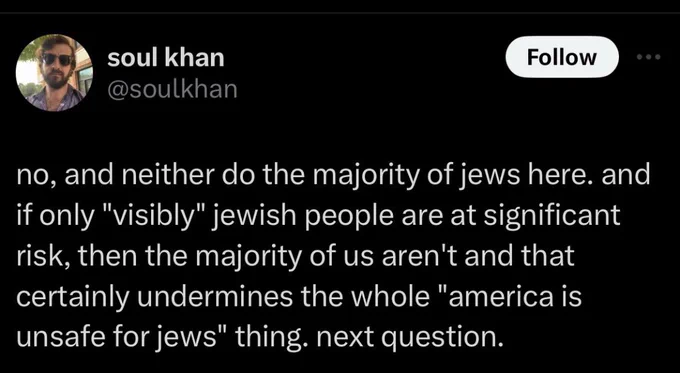The image size is (680, 373).
Task: Click the tweet line starting "no, and neither"
Action: [334, 175]
